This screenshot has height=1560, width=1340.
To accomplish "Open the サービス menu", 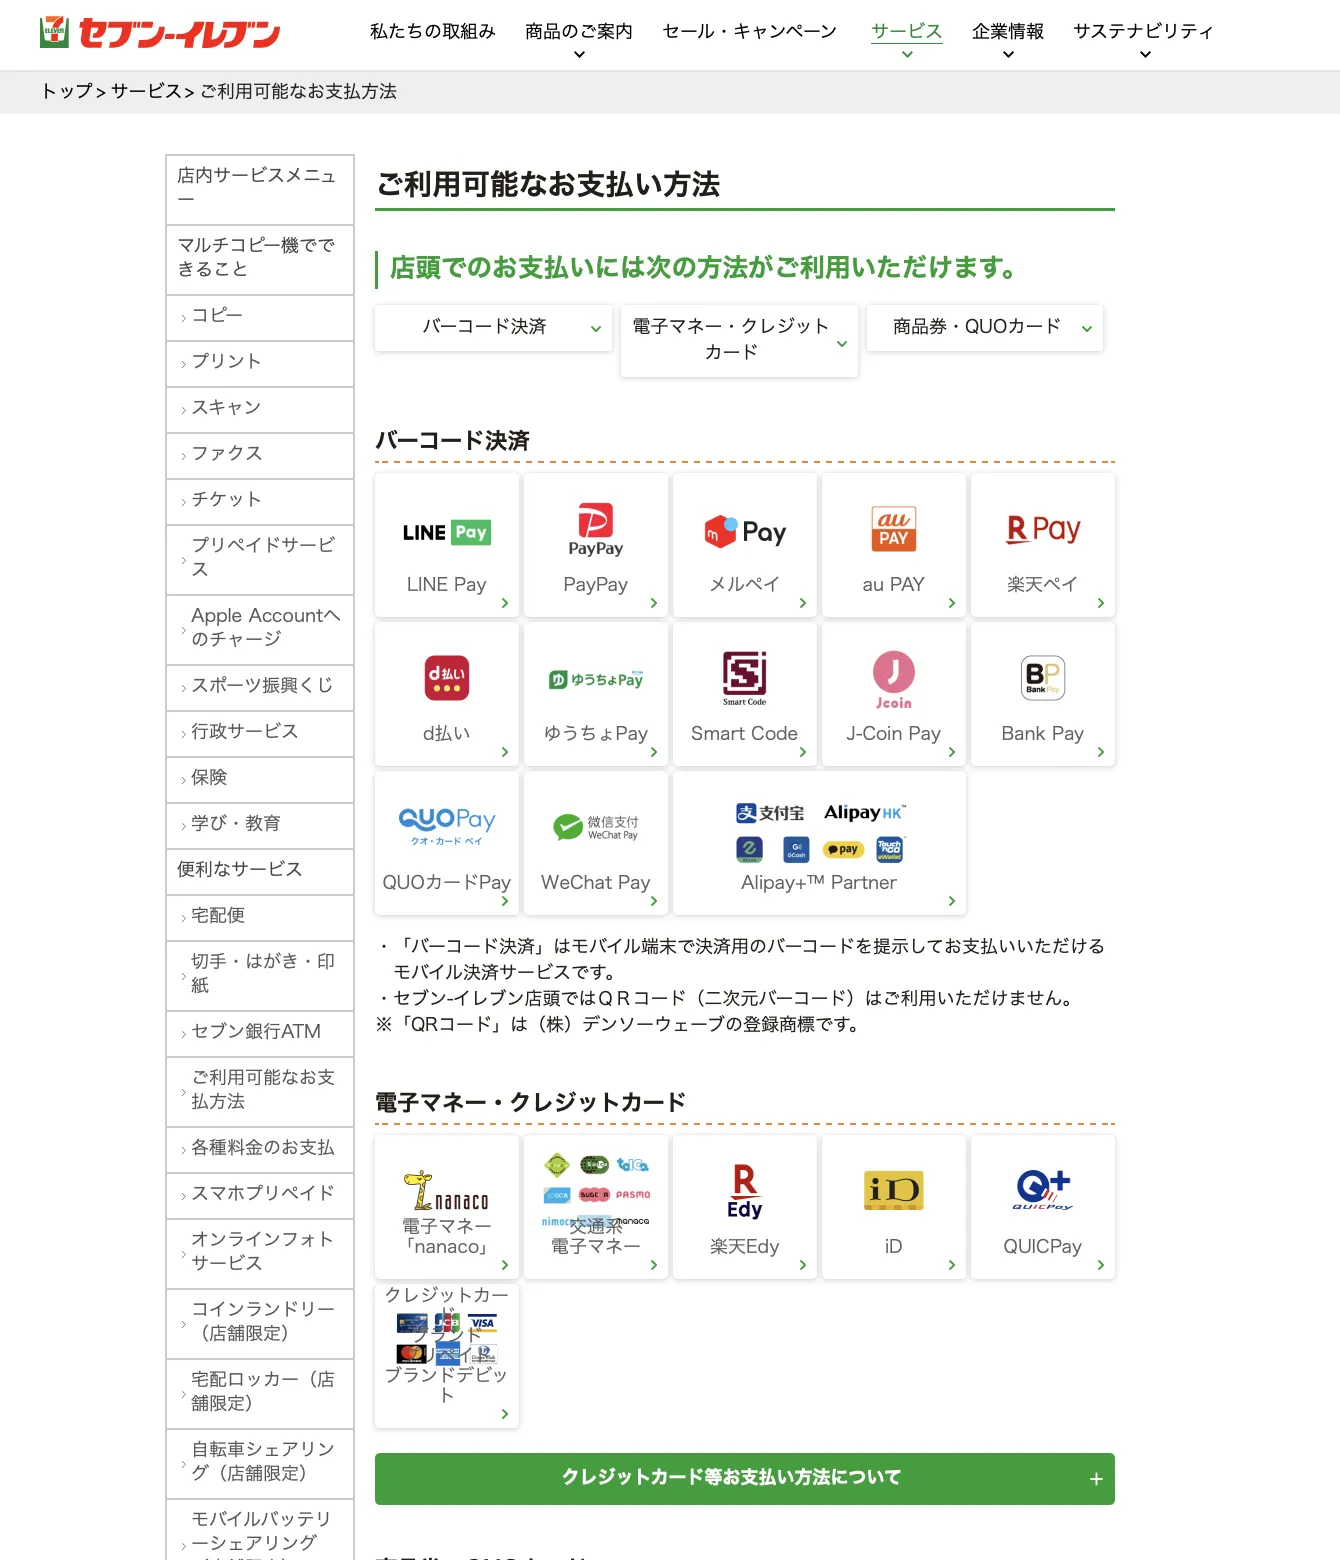I will pyautogui.click(x=907, y=39).
